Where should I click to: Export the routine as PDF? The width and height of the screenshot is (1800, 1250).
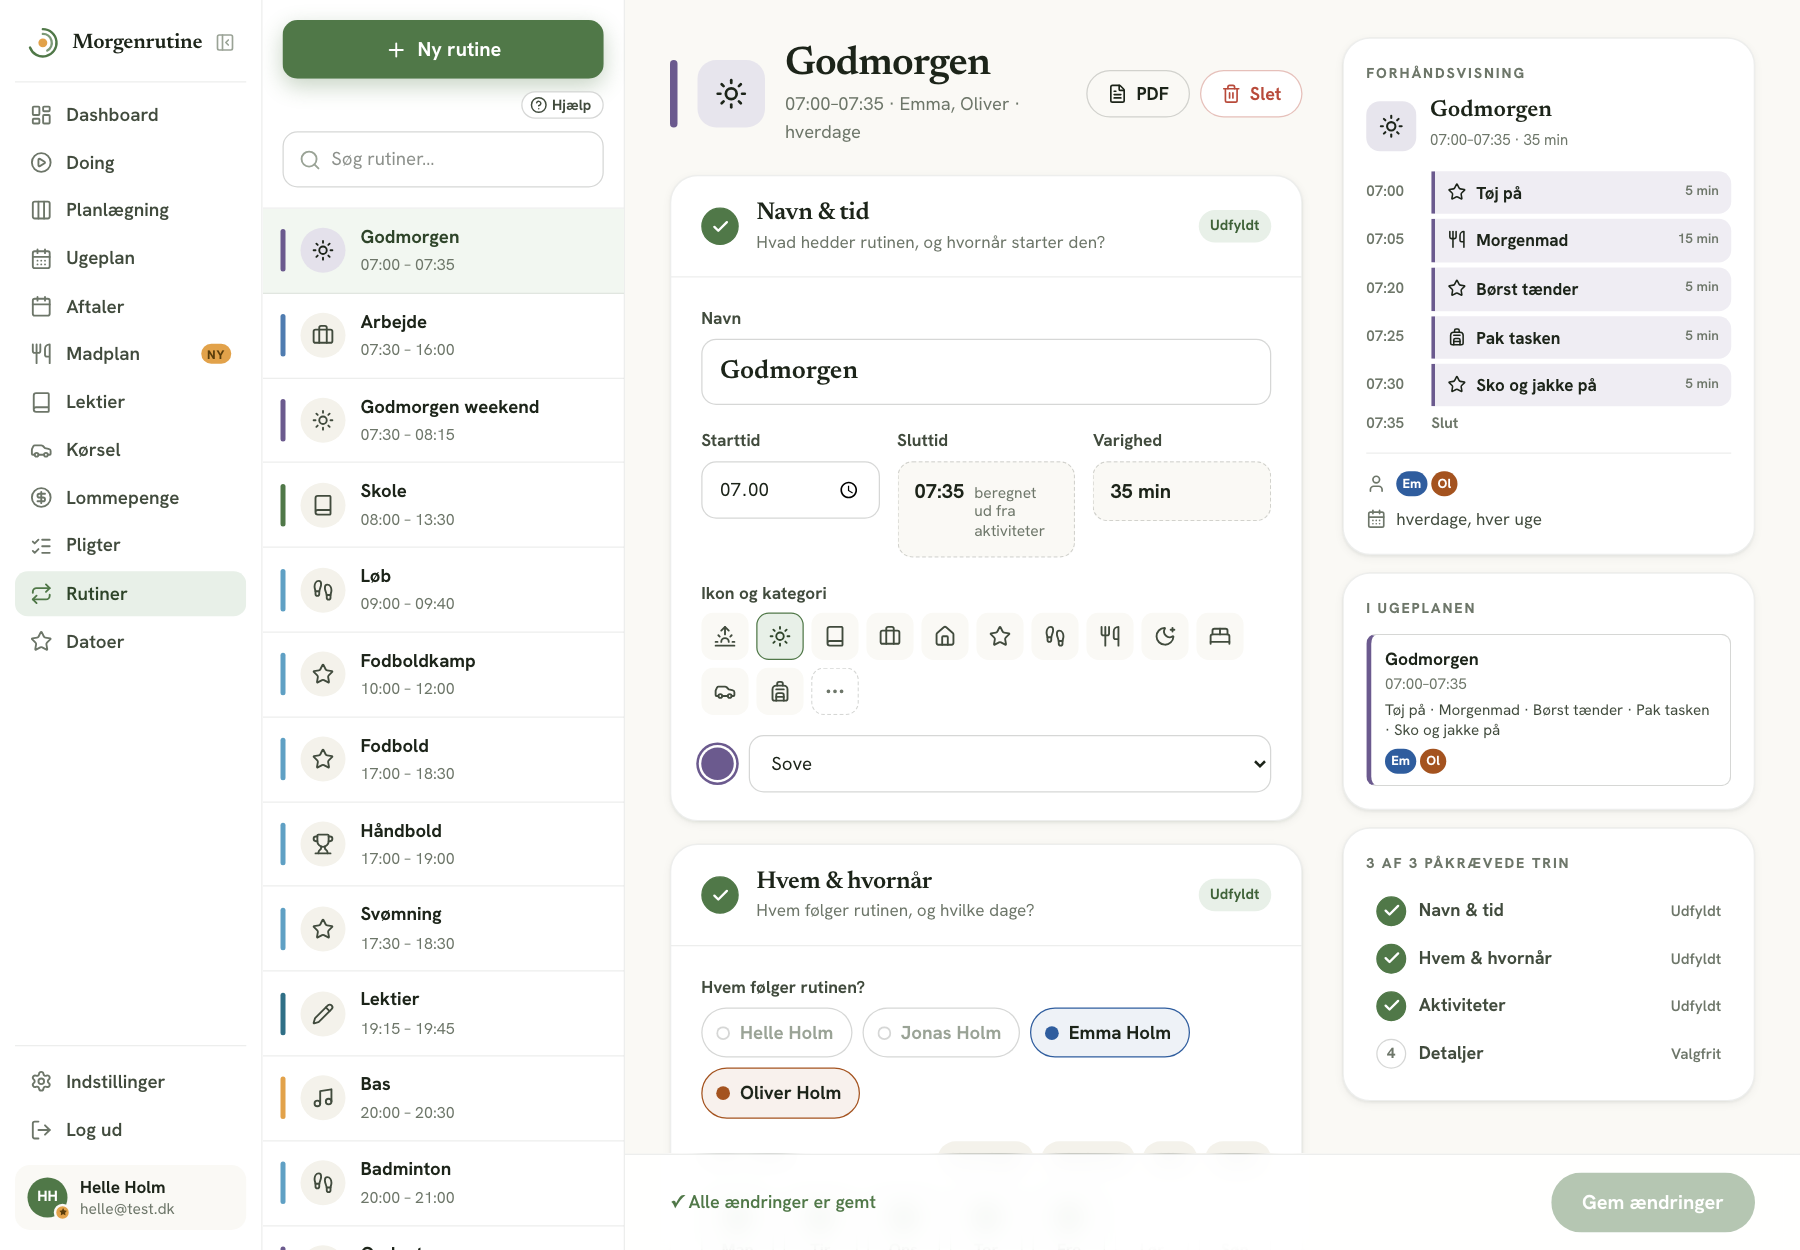point(1138,94)
